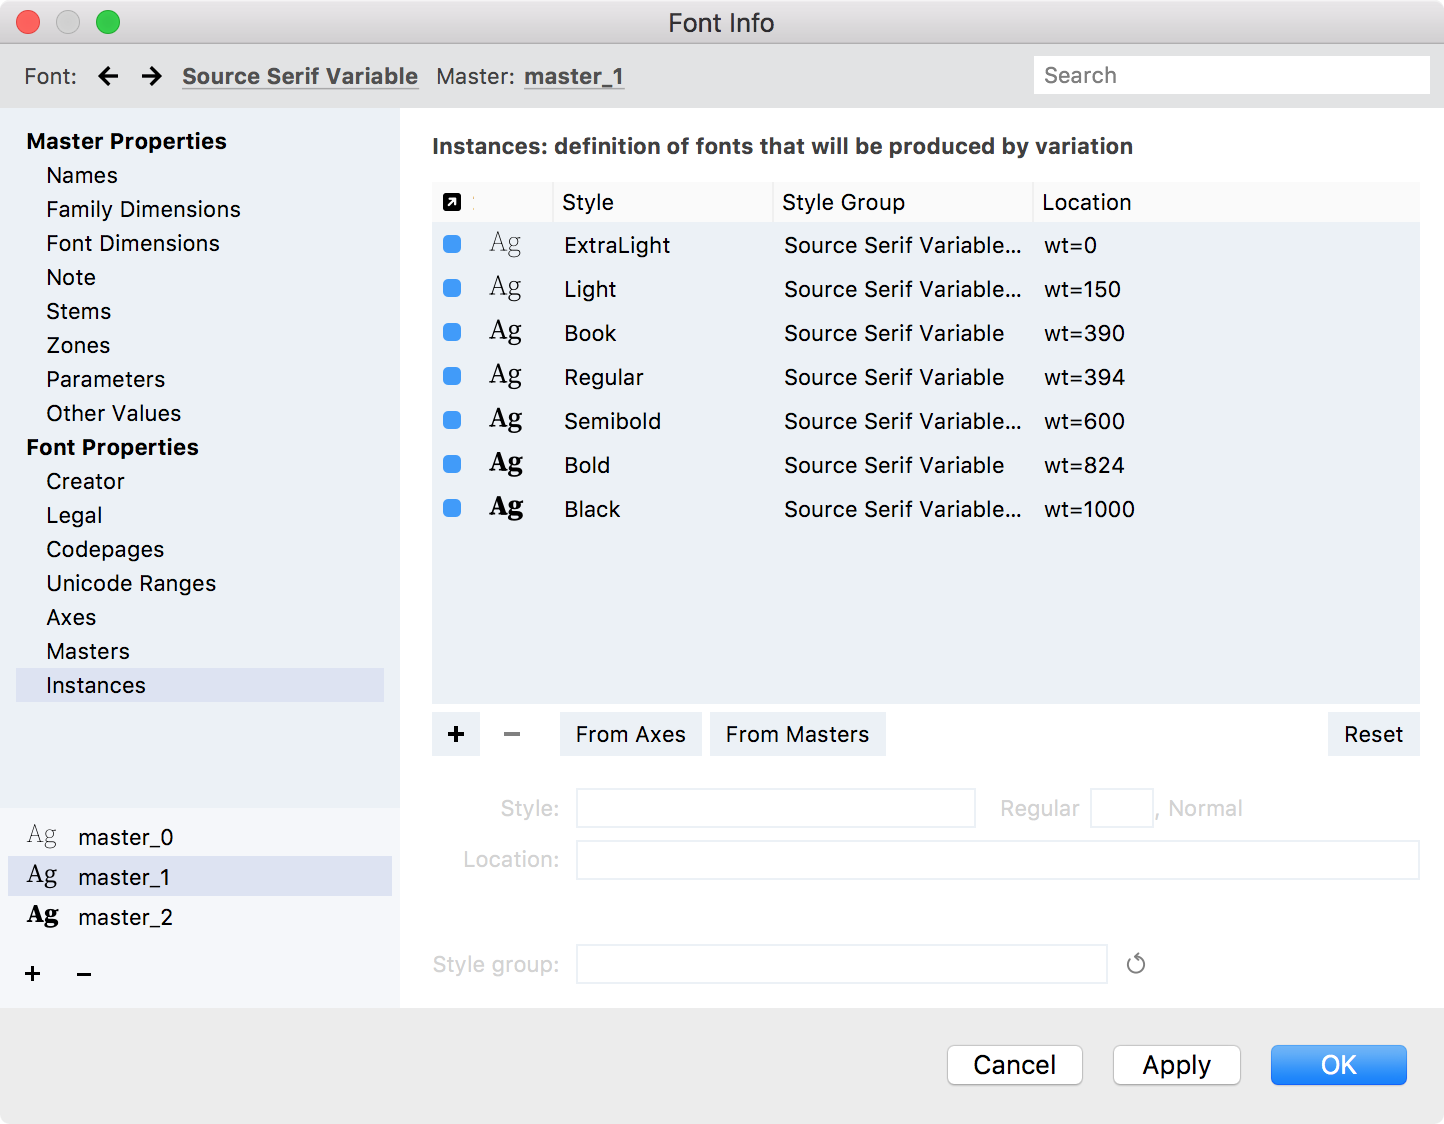Click the export-column header arrow icon
This screenshot has height=1124, width=1444.
tap(452, 202)
